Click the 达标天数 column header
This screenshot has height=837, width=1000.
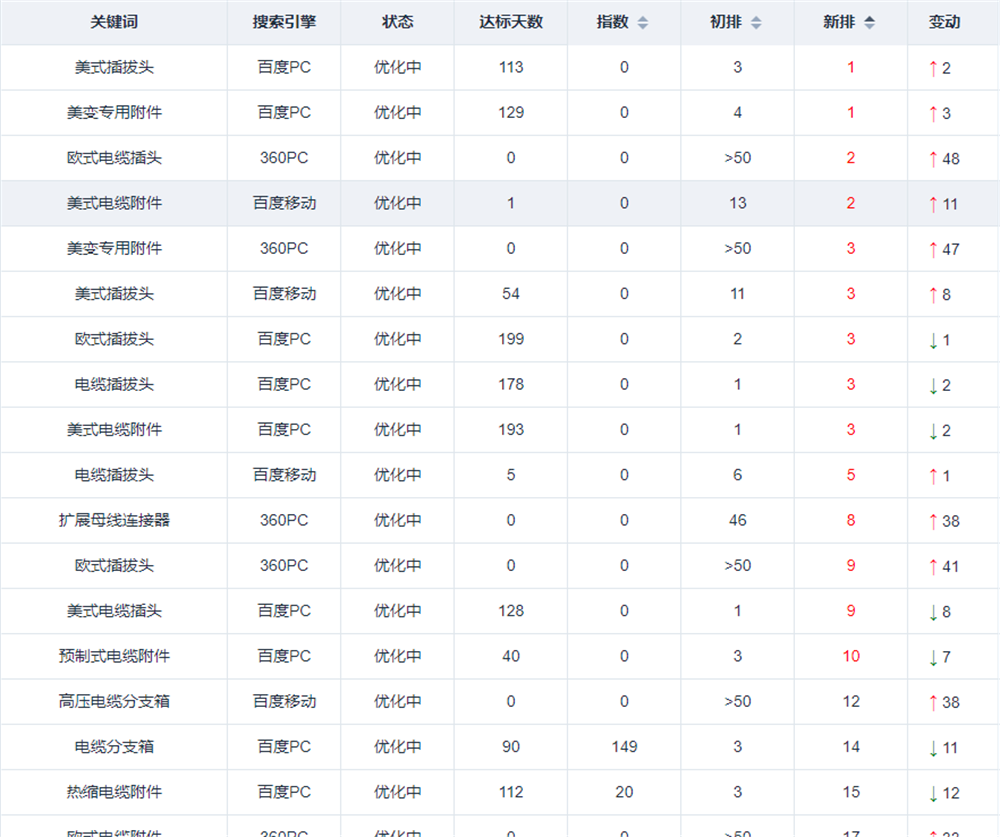click(511, 22)
